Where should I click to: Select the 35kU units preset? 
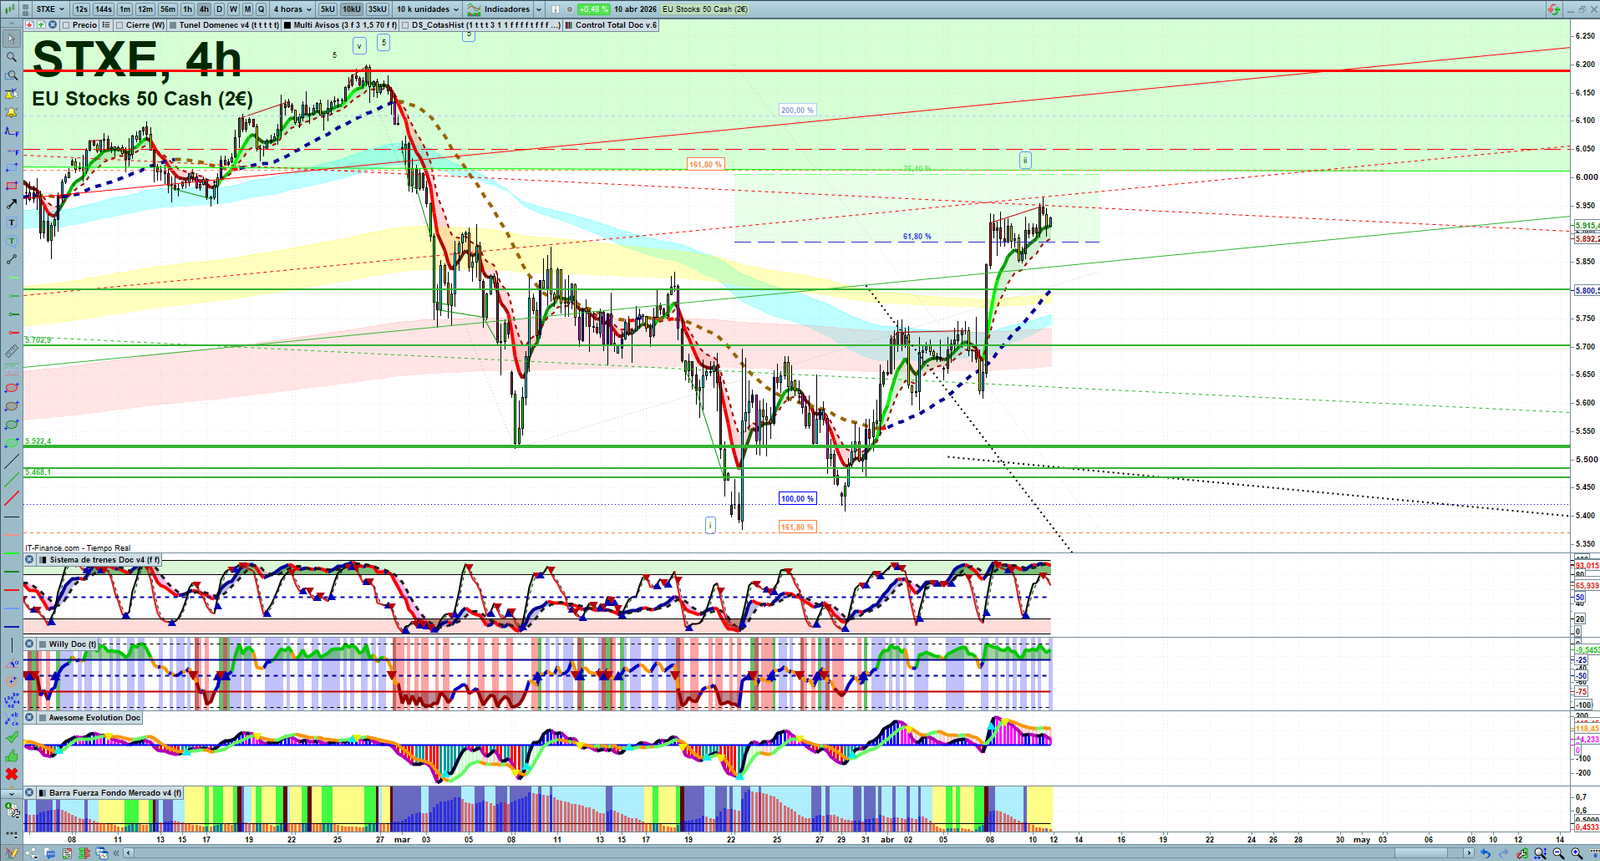click(x=377, y=9)
